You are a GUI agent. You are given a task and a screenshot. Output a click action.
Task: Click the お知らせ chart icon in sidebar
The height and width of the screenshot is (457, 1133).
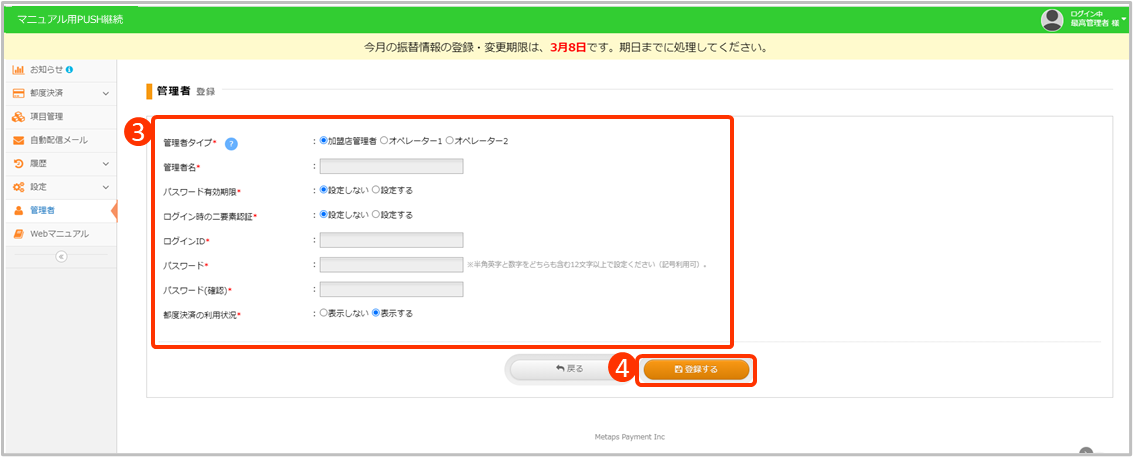(x=18, y=69)
